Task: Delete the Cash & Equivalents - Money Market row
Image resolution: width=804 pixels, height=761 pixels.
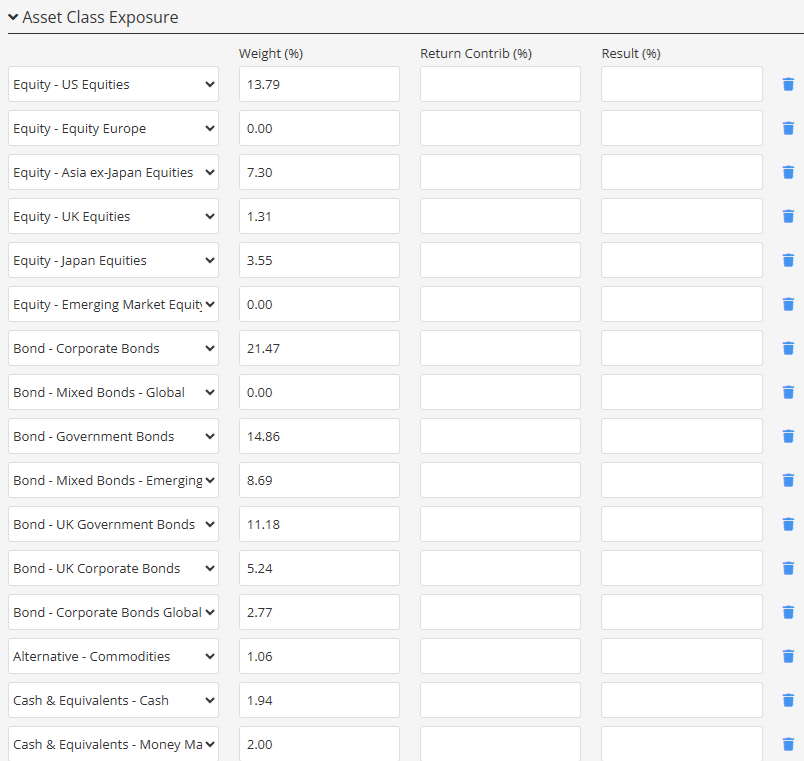Action: [788, 745]
